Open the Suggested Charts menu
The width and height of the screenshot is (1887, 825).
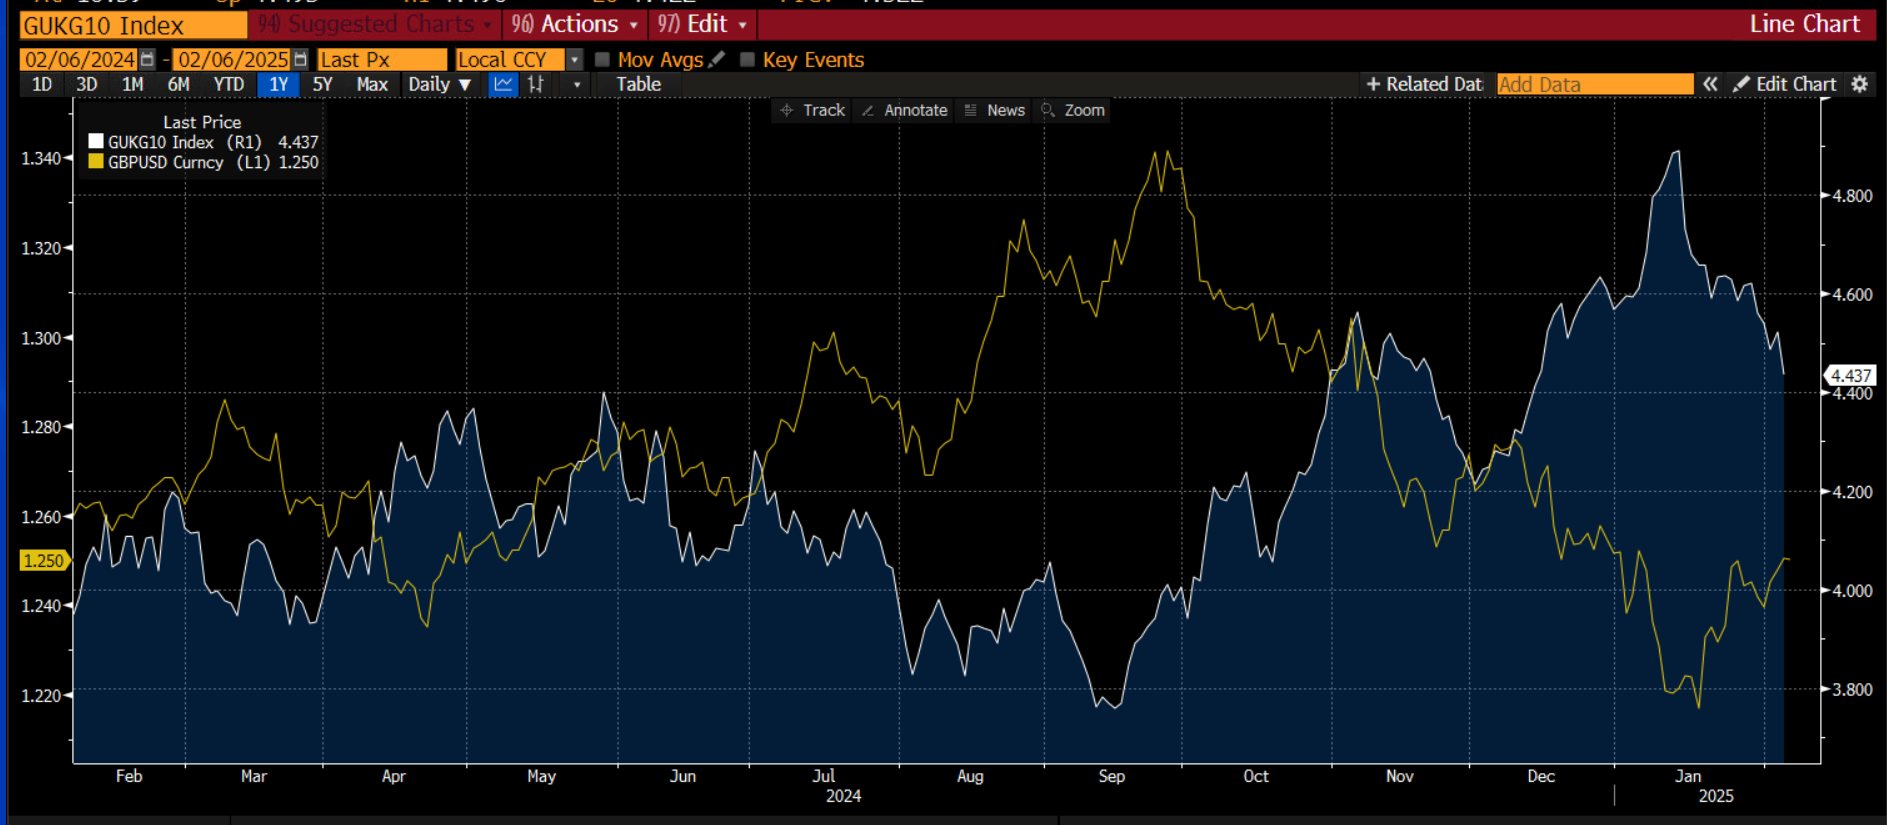point(374,24)
